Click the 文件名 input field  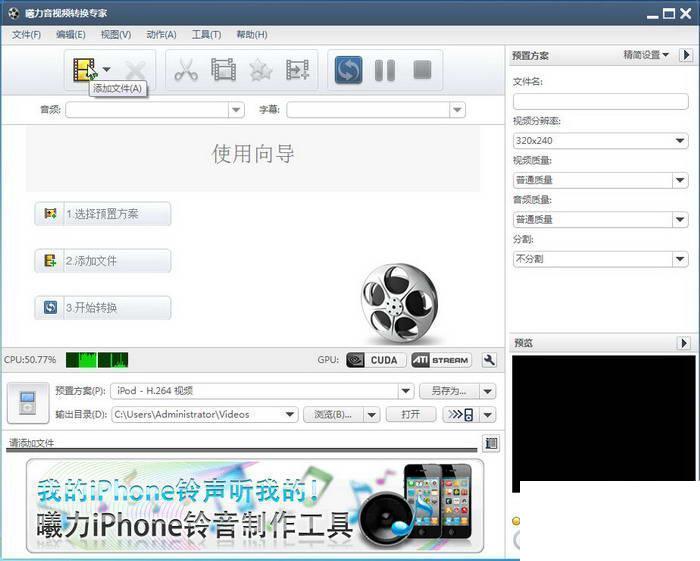600,101
